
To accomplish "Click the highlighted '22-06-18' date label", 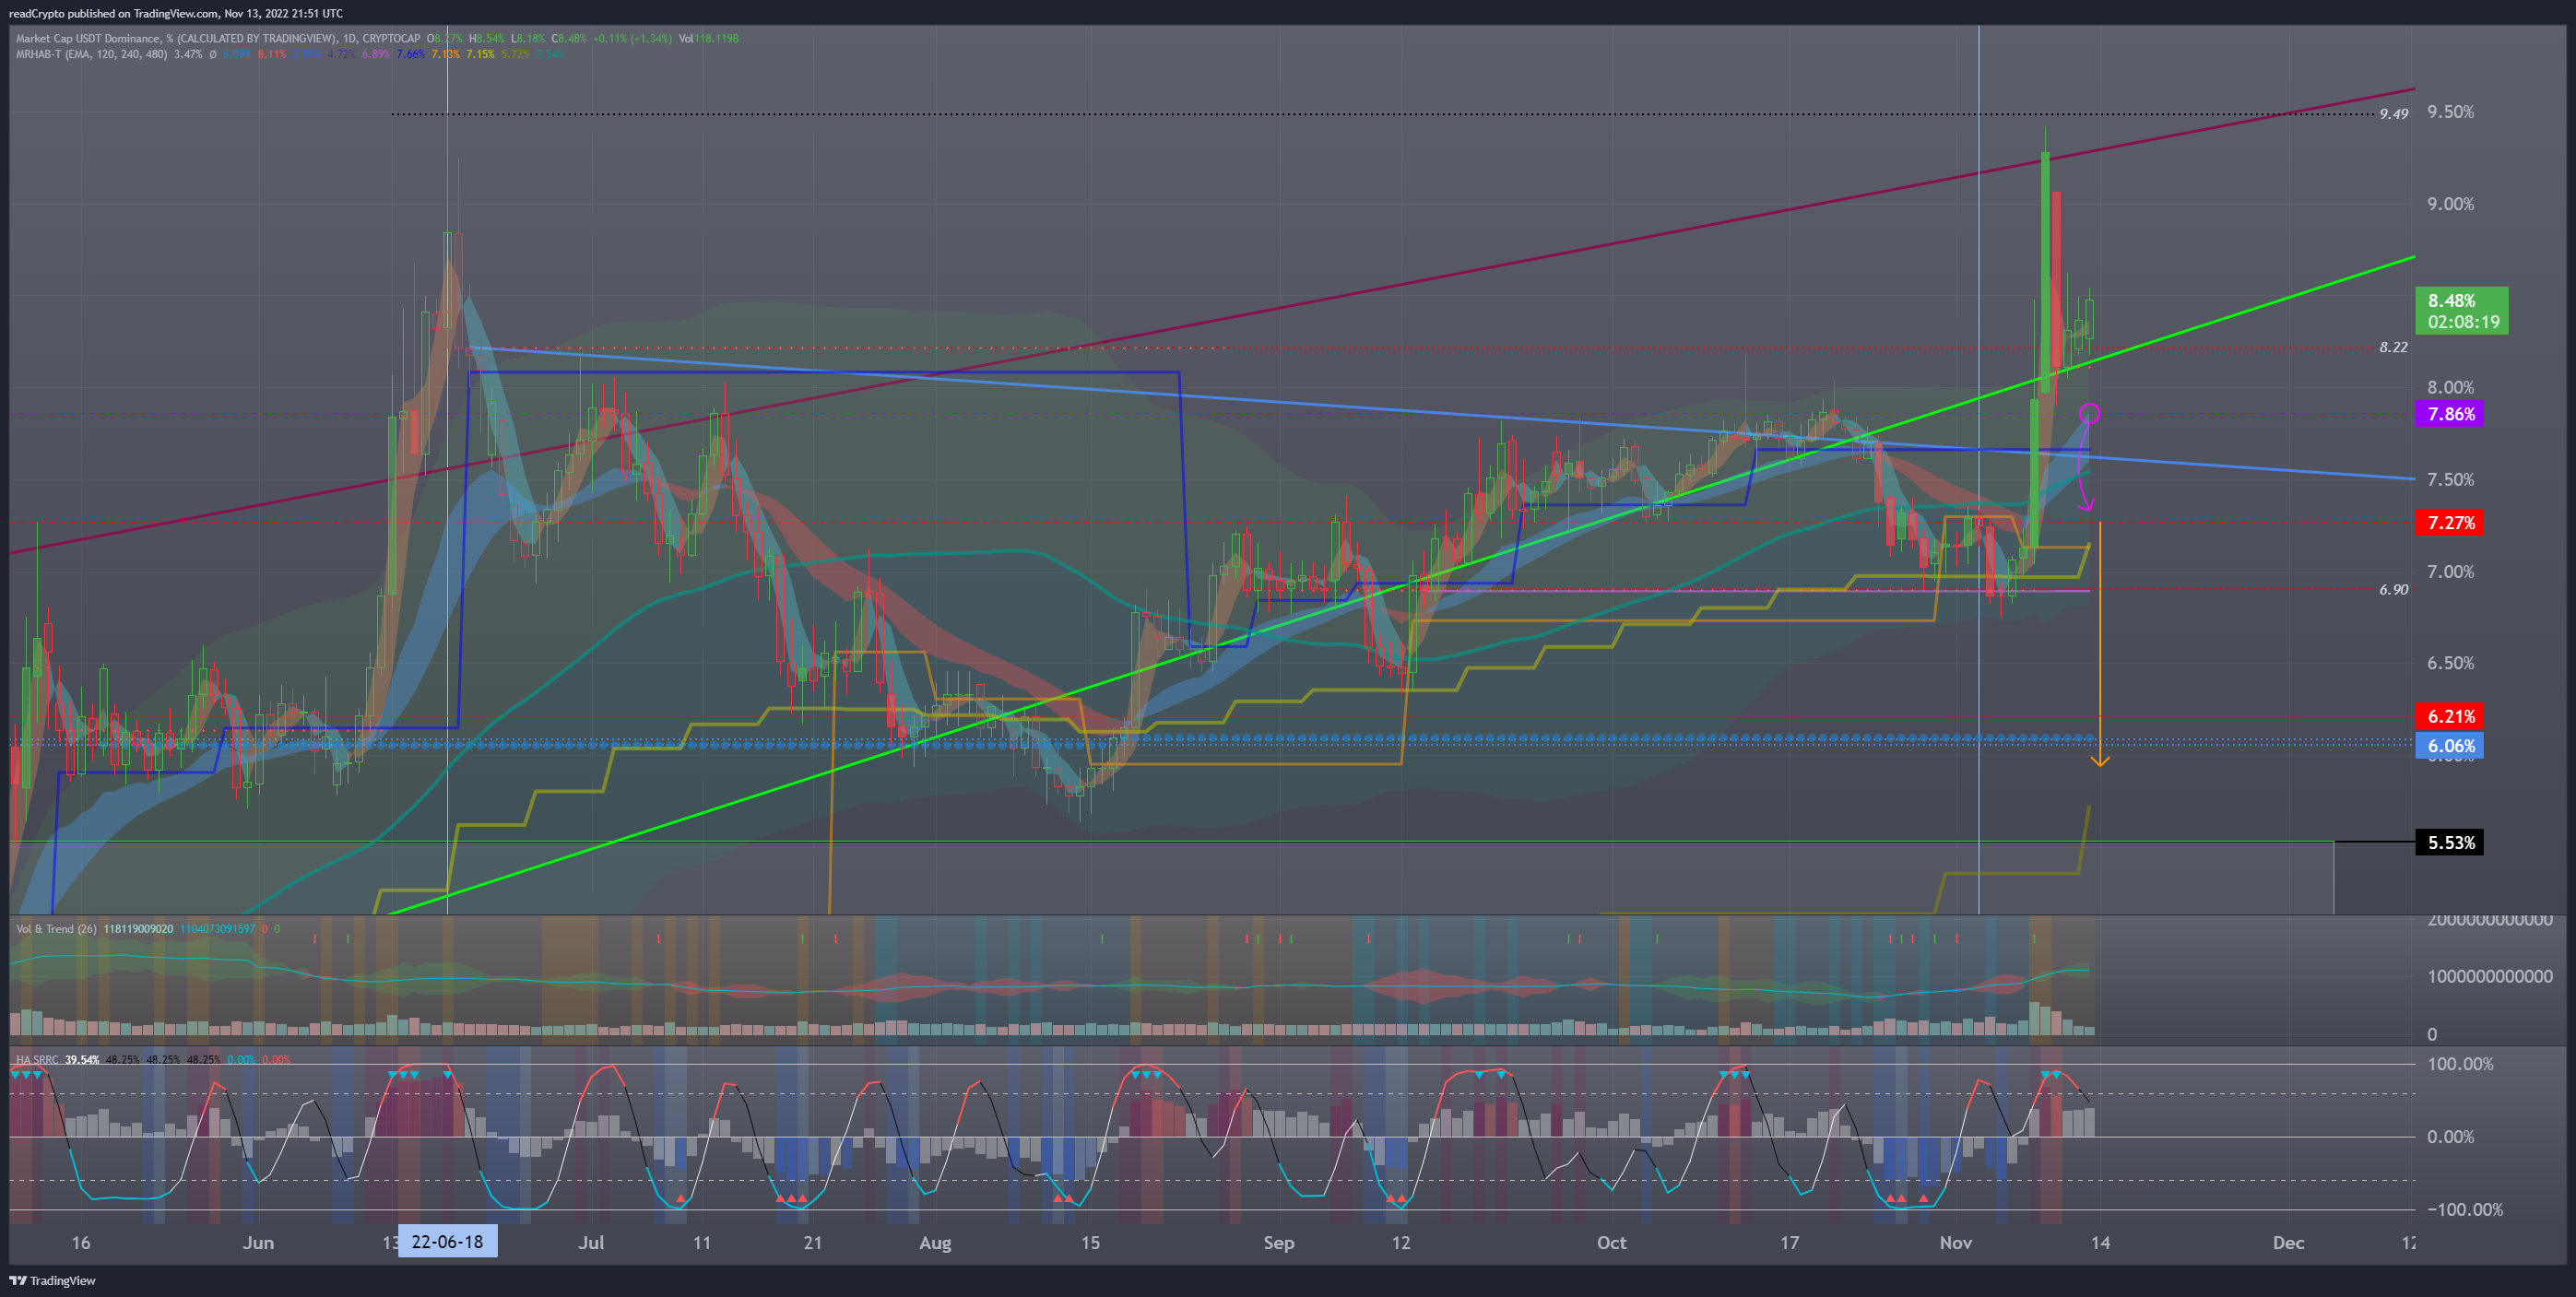I will point(447,1242).
